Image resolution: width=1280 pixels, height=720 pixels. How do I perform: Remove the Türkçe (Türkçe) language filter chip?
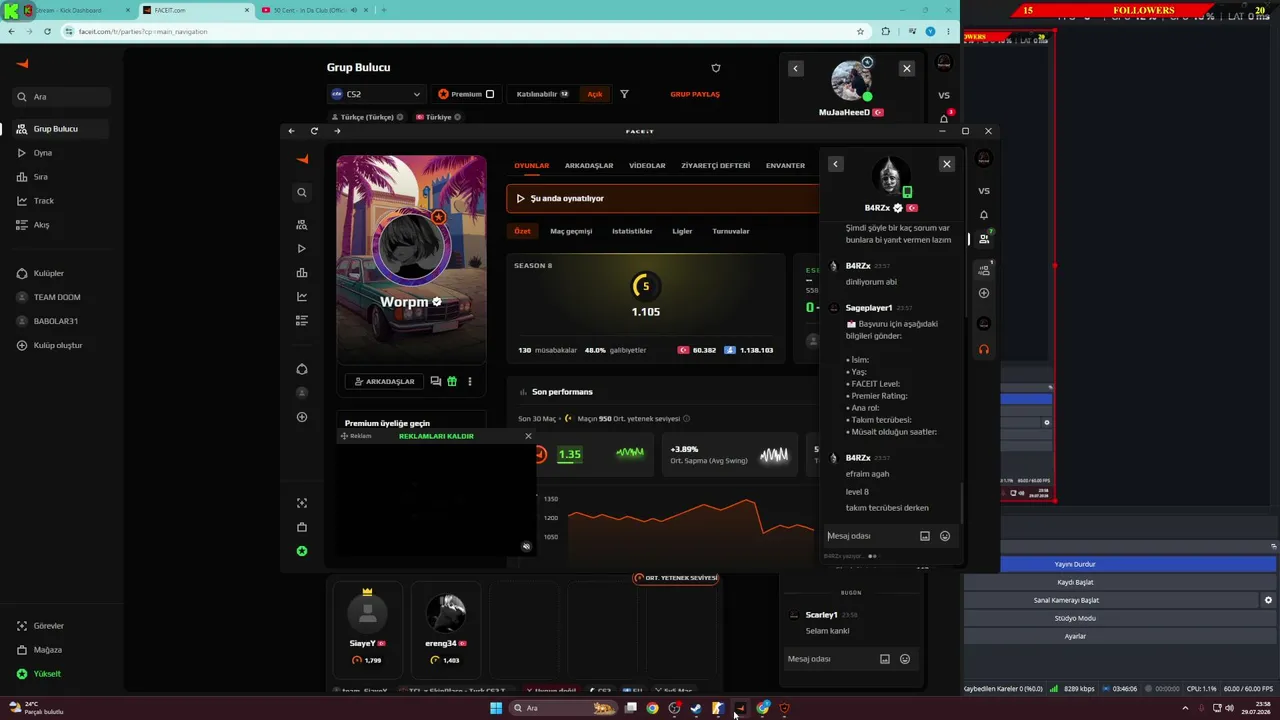click(400, 117)
